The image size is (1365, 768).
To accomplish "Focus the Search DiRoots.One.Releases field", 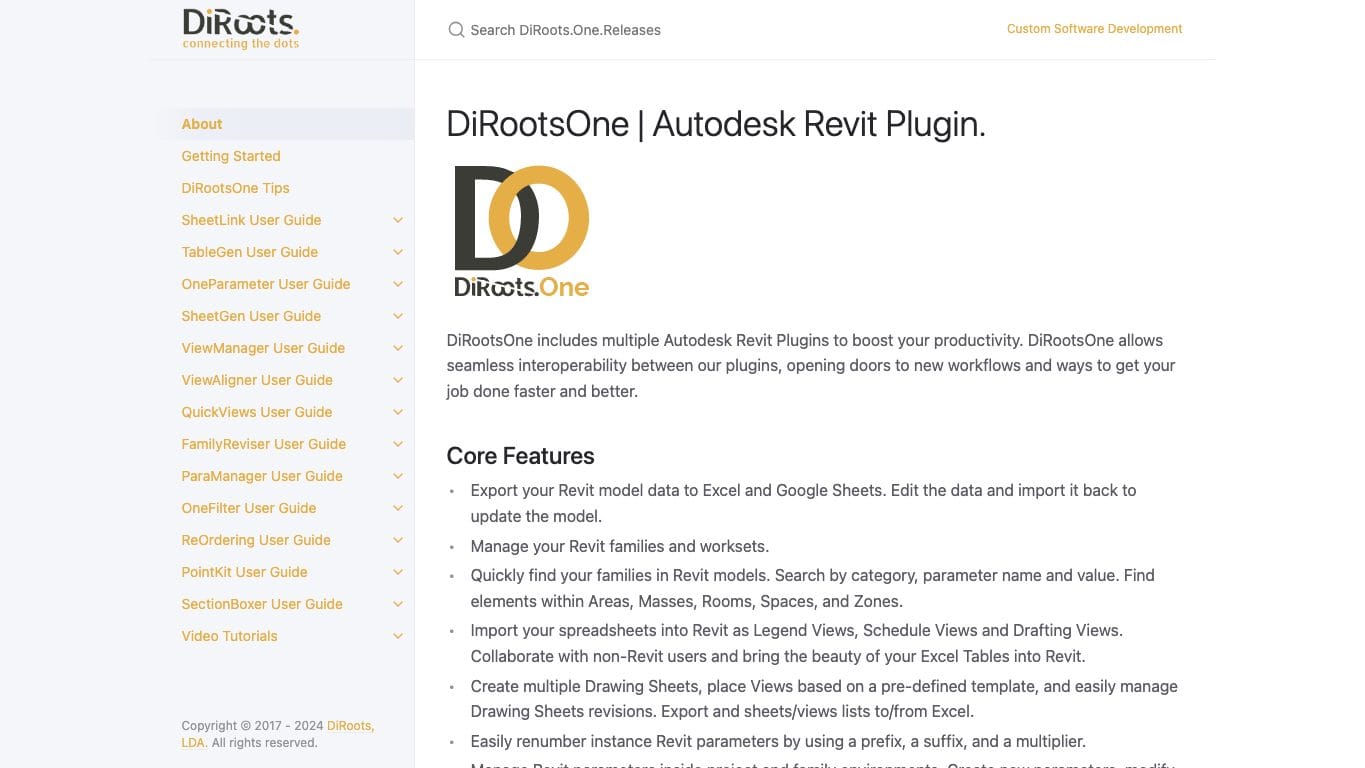I will click(x=565, y=30).
